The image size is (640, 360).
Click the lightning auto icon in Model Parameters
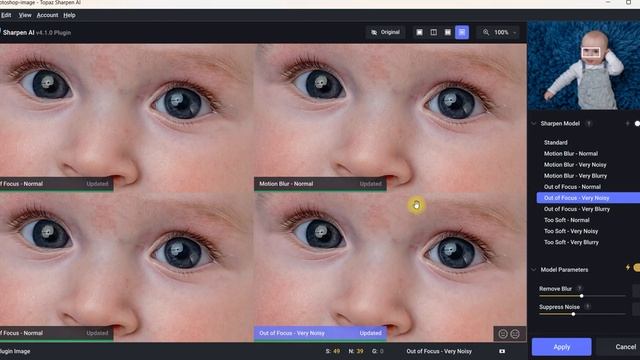(x=628, y=268)
